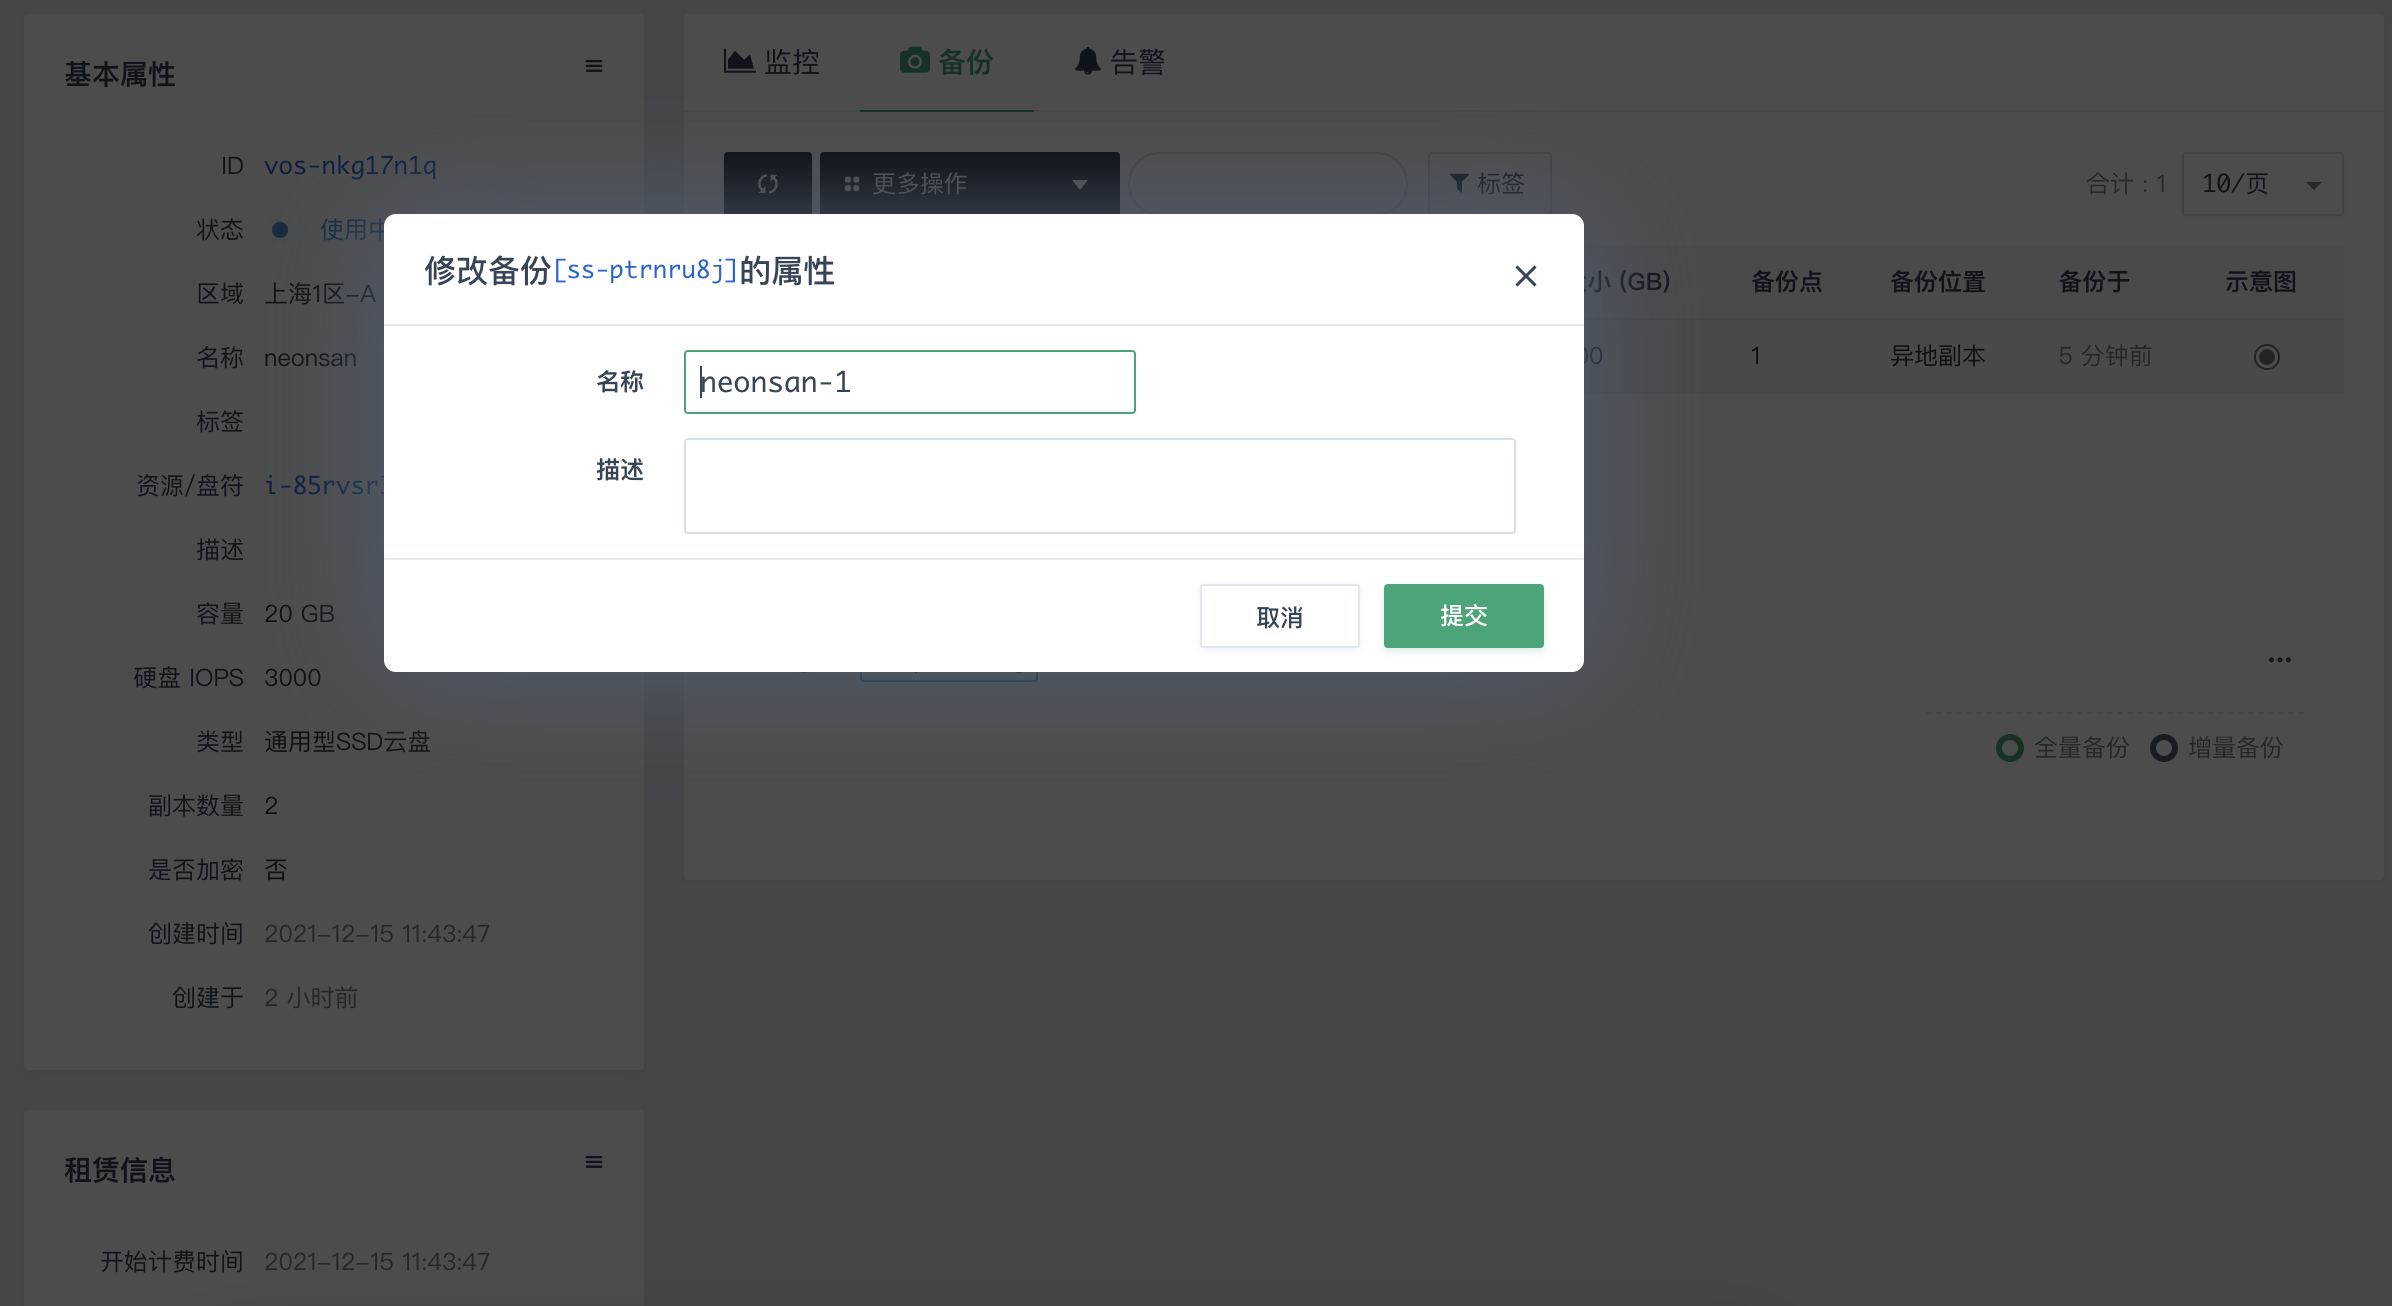Click the 示意图 column header
This screenshot has height=1306, width=2392.
pos(2260,282)
